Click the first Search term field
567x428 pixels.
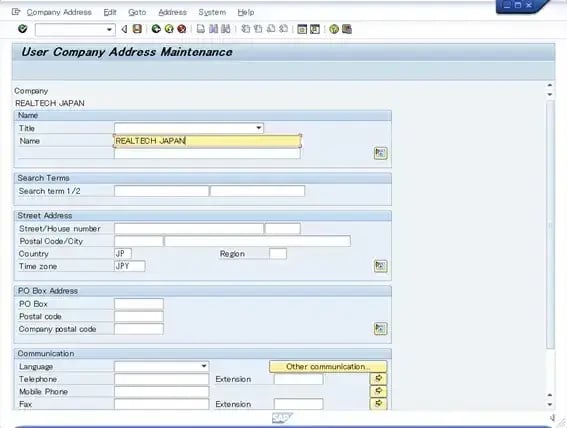click(161, 191)
